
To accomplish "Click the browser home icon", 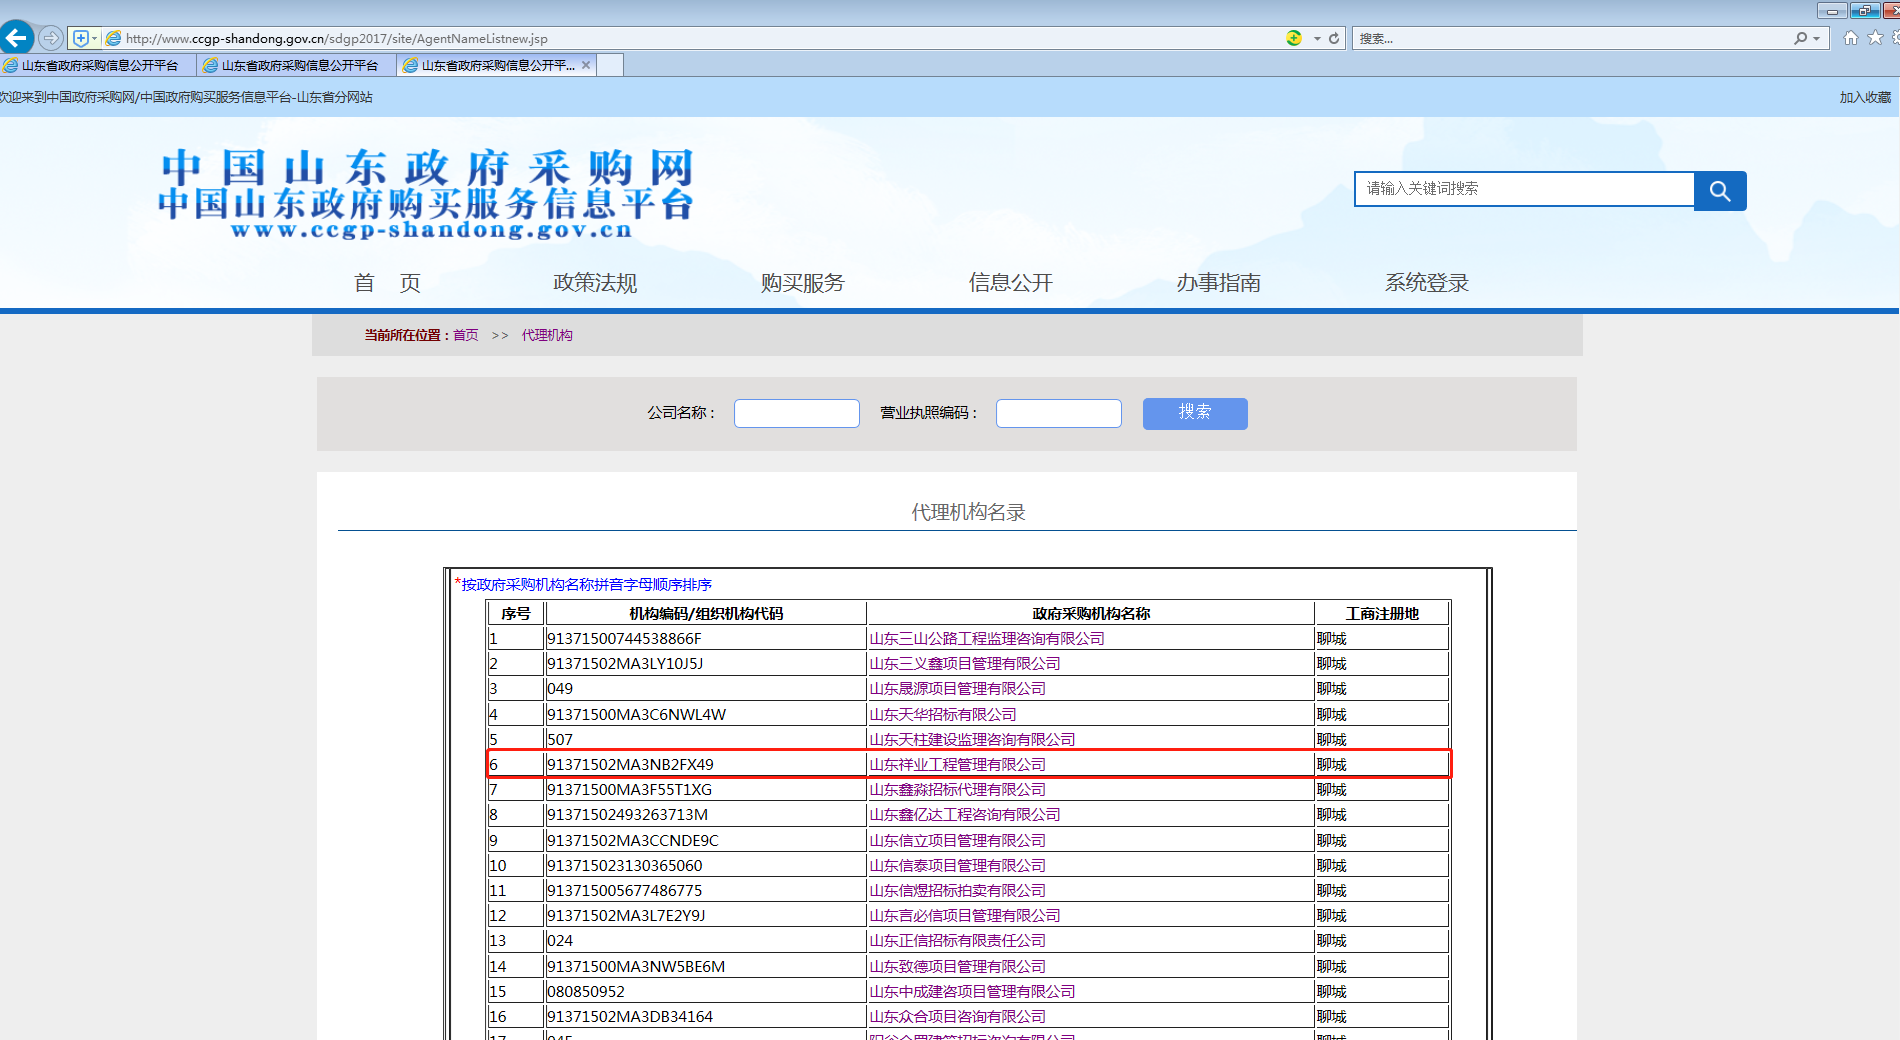I will pos(1851,38).
